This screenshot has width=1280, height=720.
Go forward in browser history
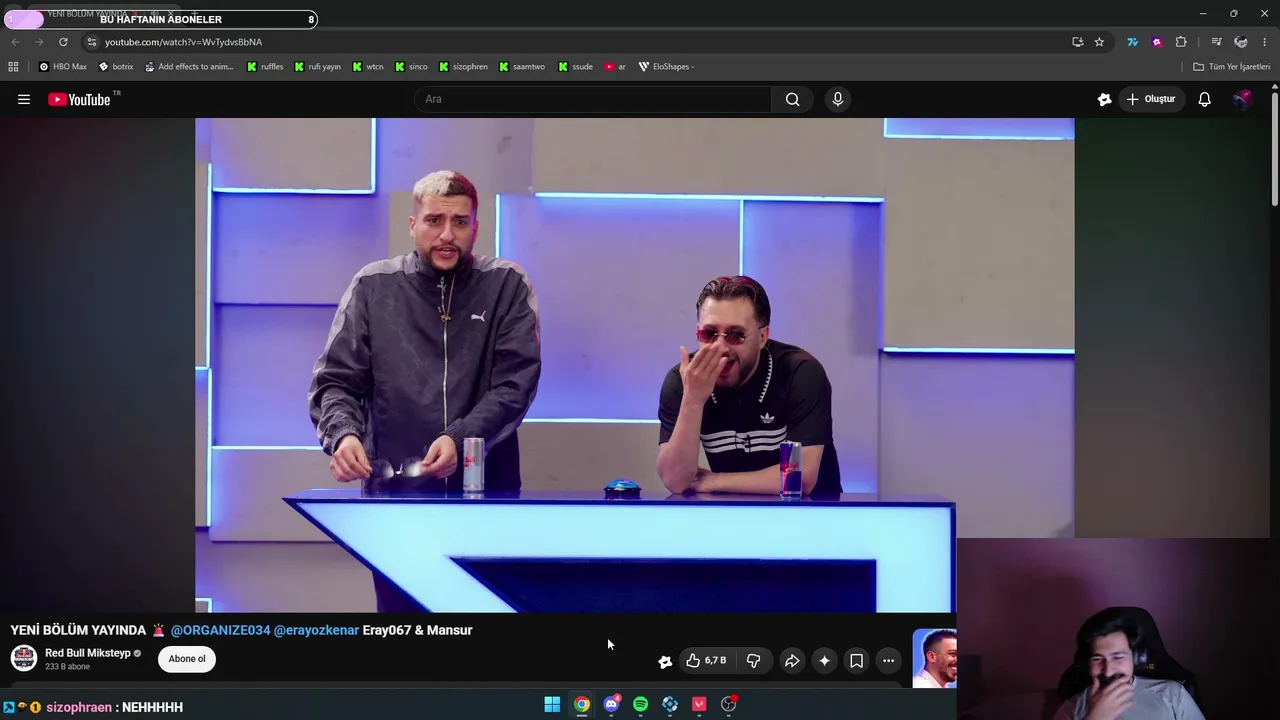pyautogui.click(x=39, y=42)
